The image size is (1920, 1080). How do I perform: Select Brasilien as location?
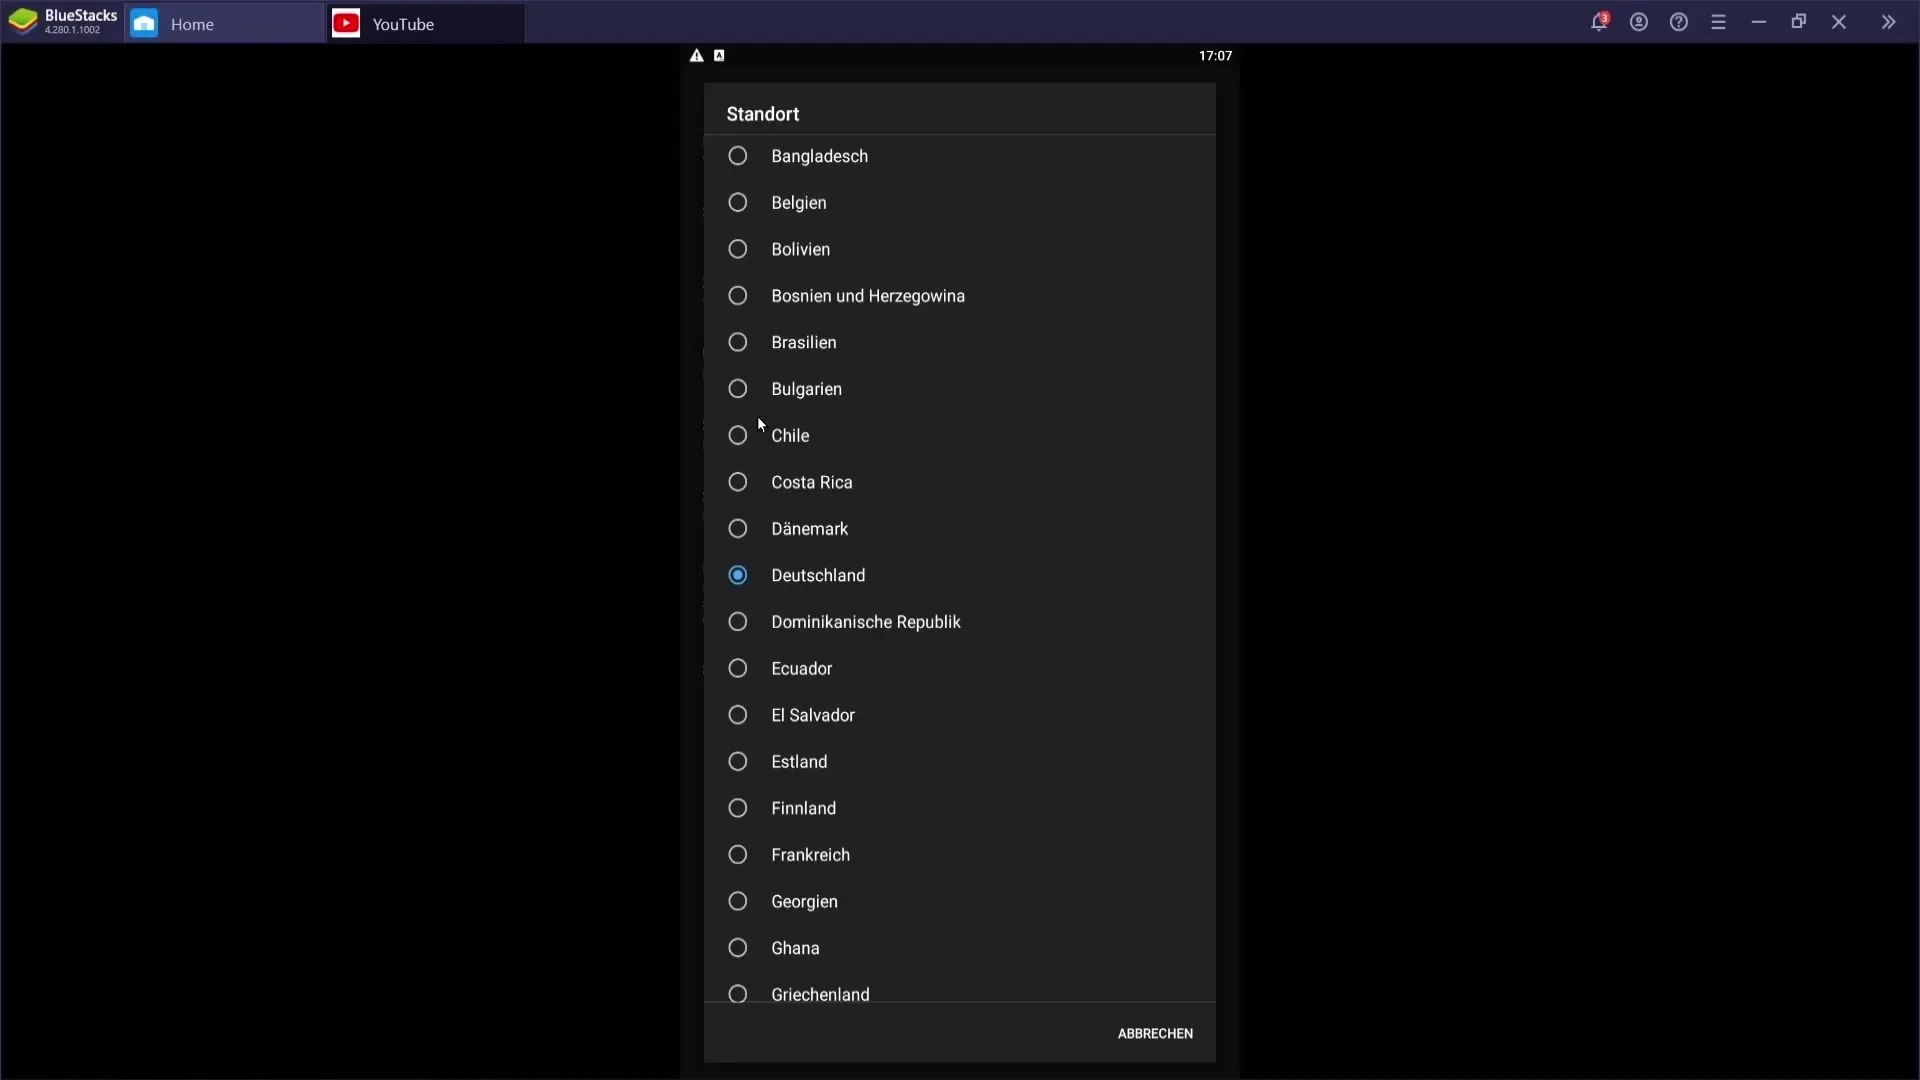click(737, 342)
